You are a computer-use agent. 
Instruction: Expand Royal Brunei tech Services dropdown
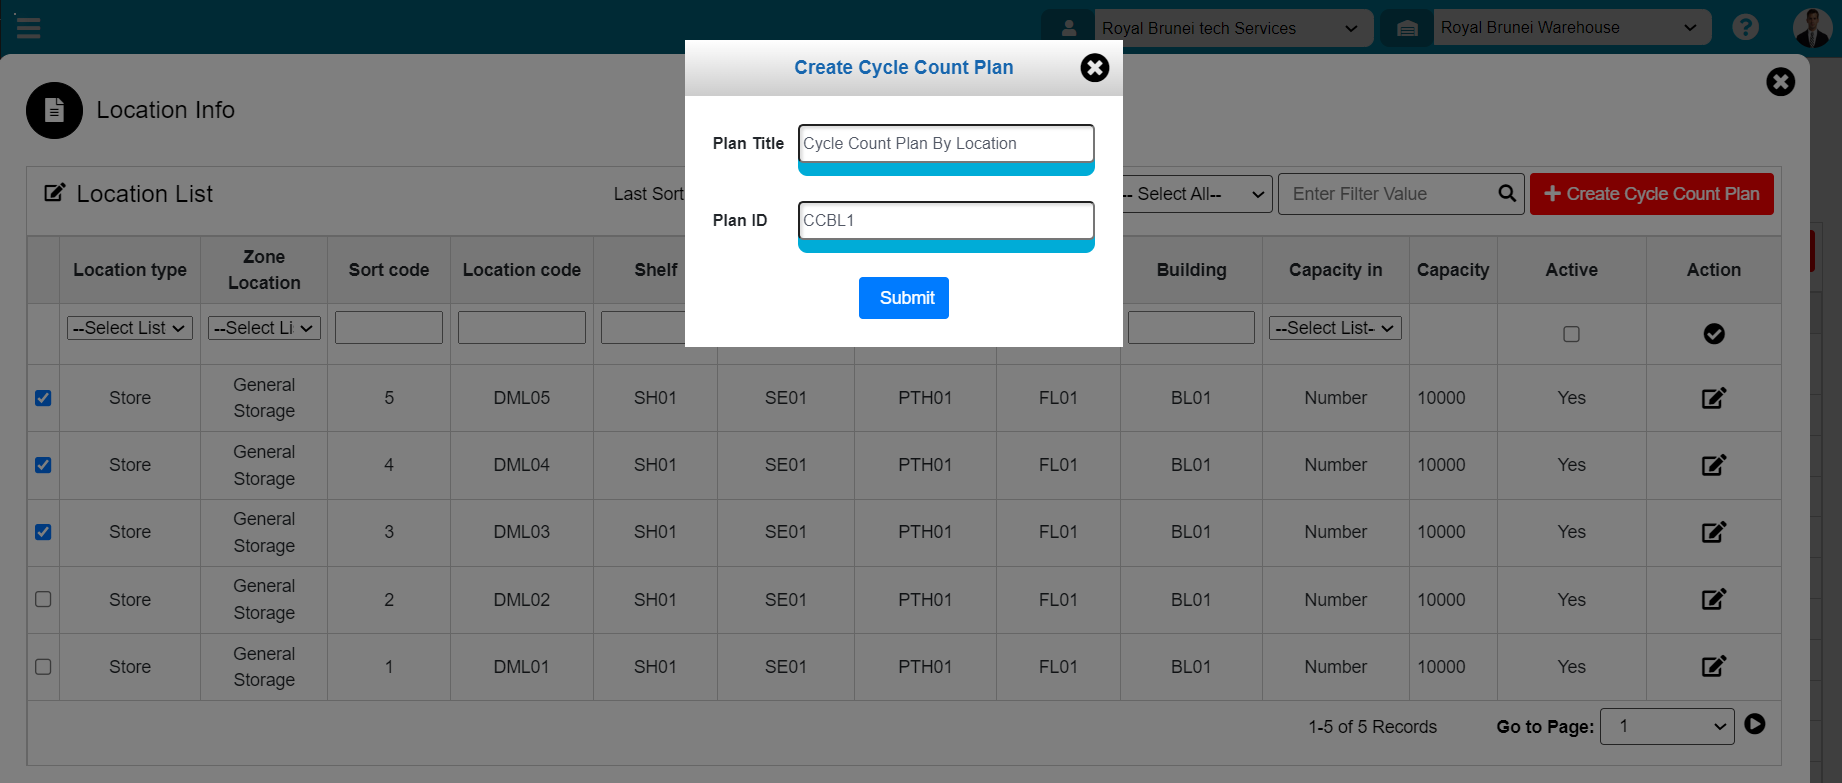pyautogui.click(x=1229, y=28)
